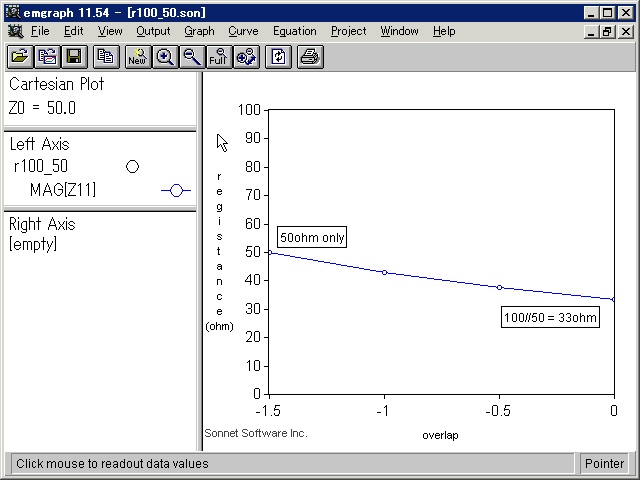Screen dimensions: 640x480
Task: Open the View menu
Action: click(110, 31)
